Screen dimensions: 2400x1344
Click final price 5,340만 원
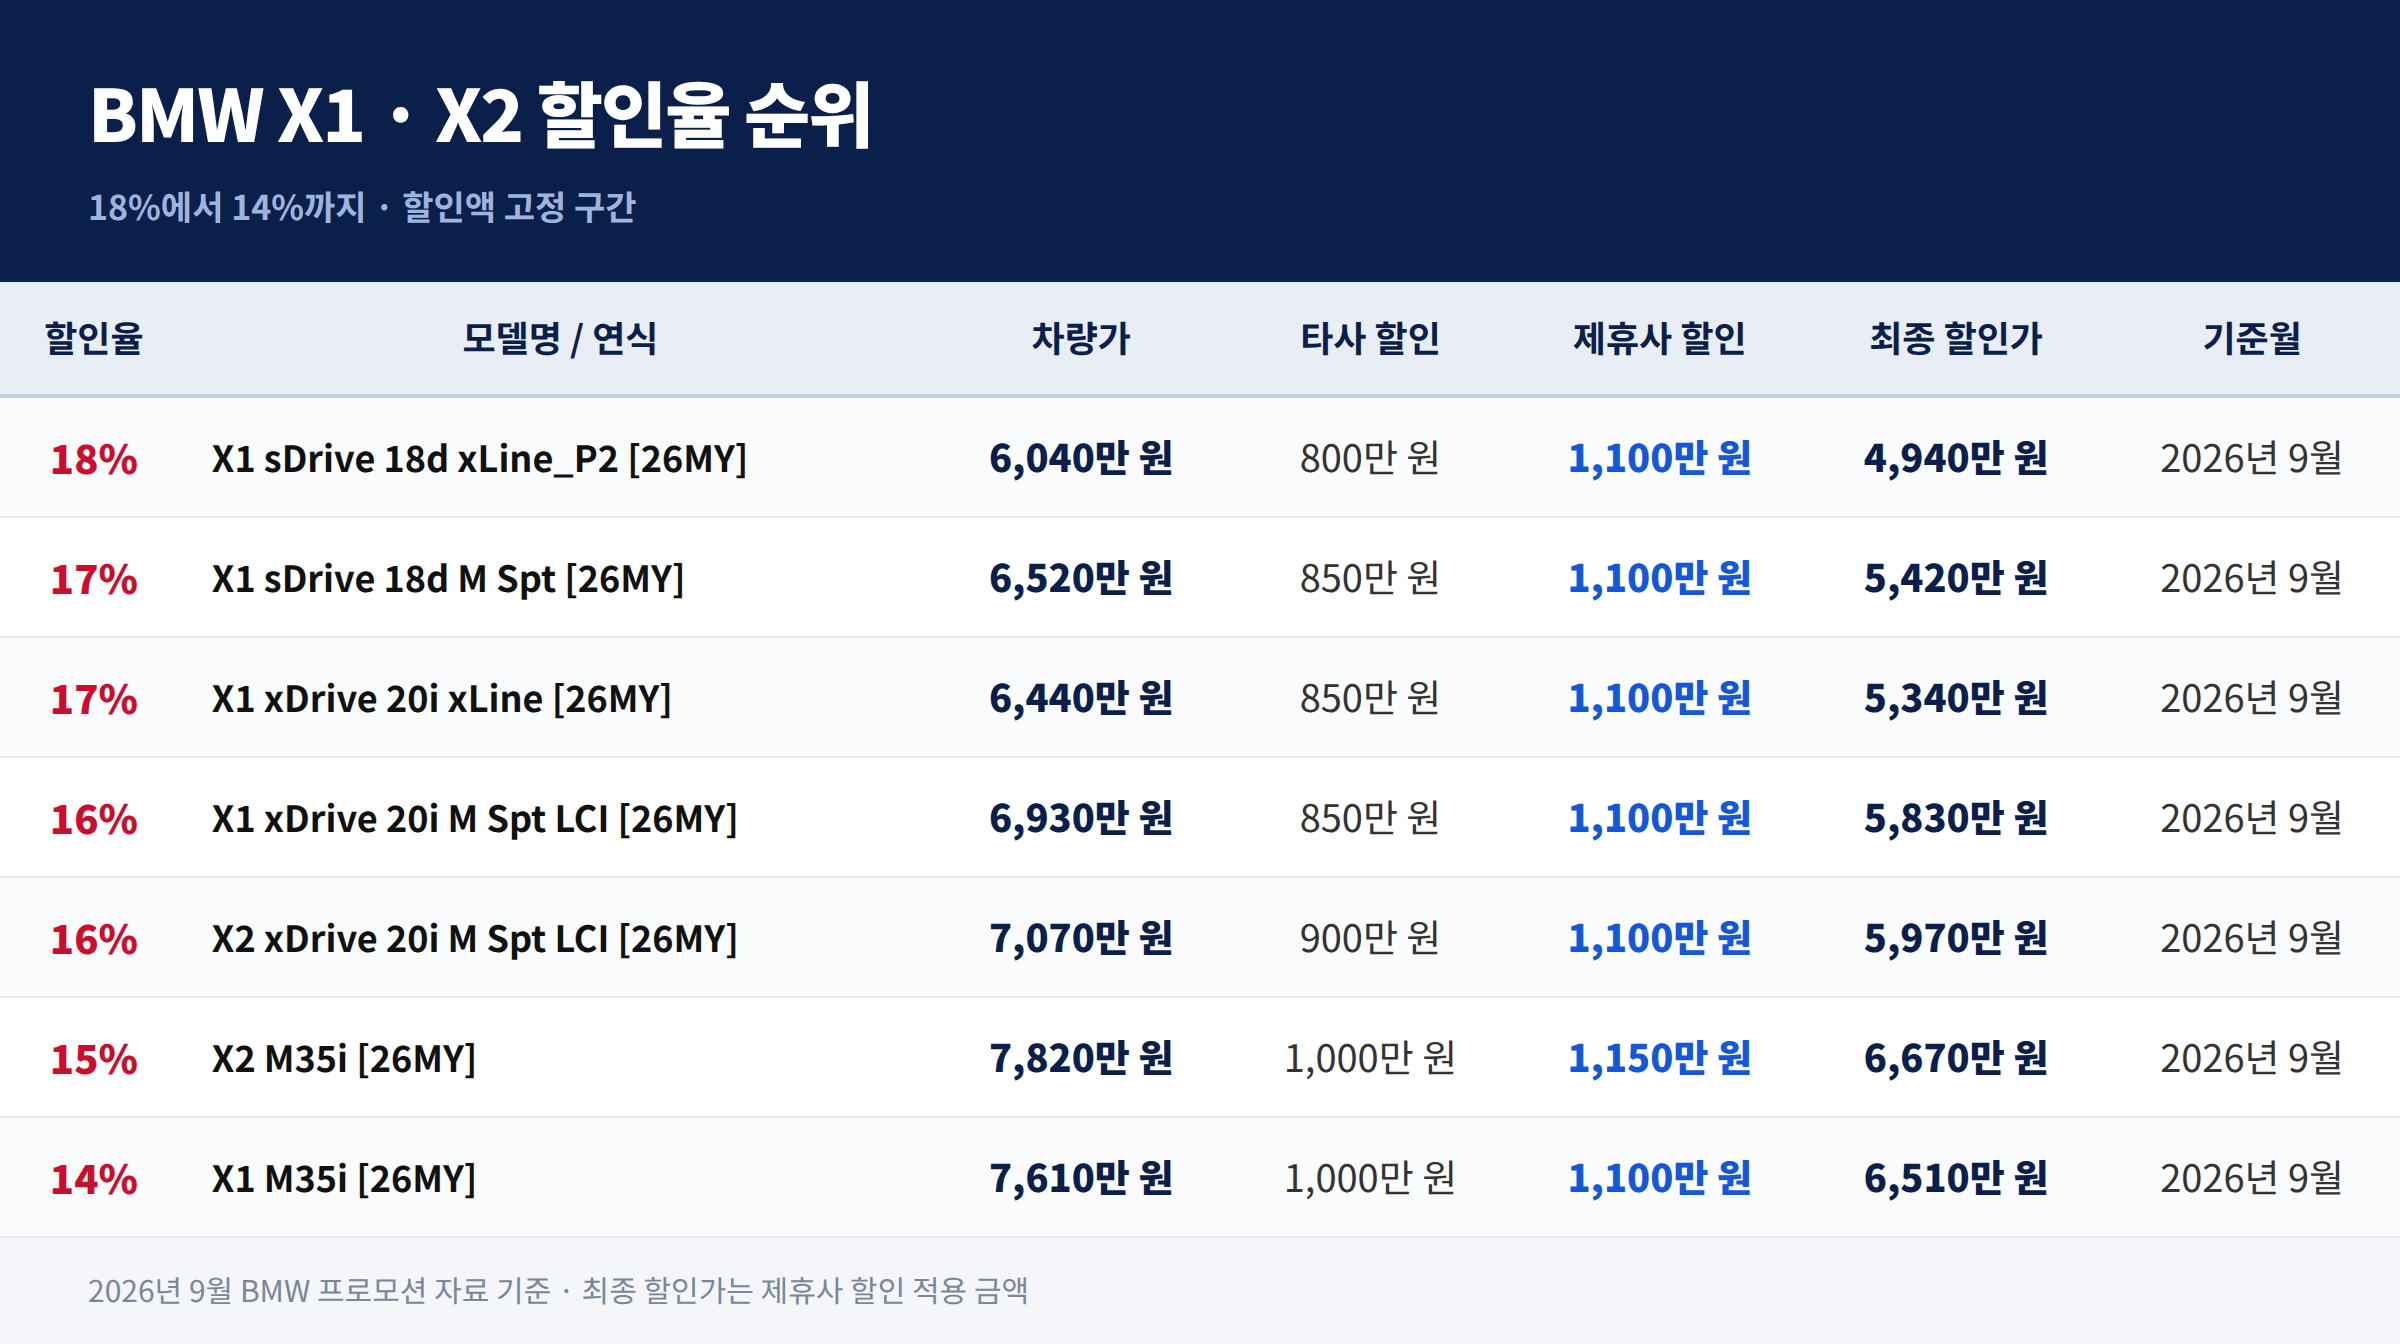pyautogui.click(x=1956, y=698)
